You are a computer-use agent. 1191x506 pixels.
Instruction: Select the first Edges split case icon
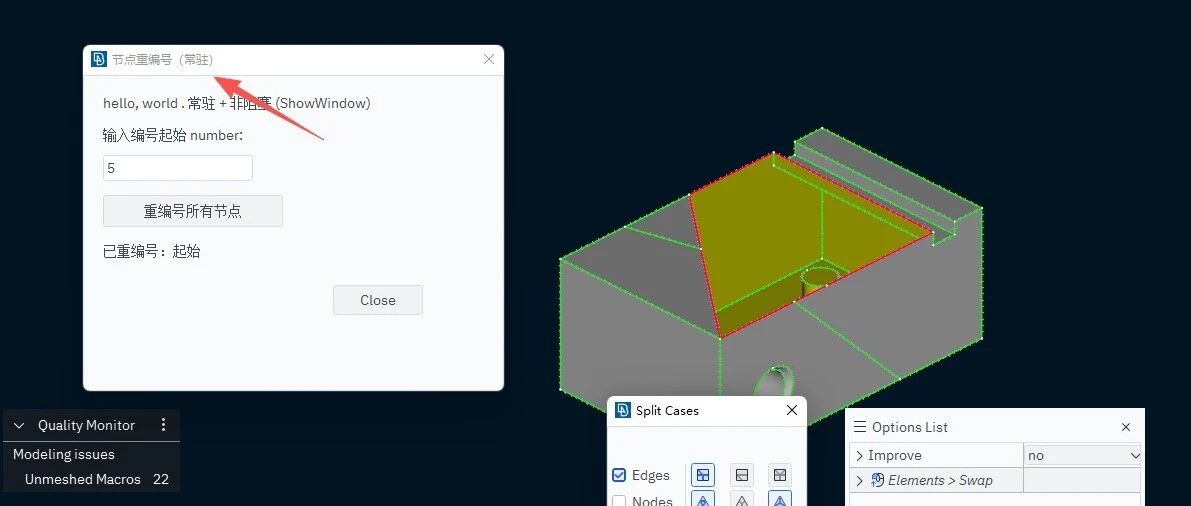coord(703,476)
